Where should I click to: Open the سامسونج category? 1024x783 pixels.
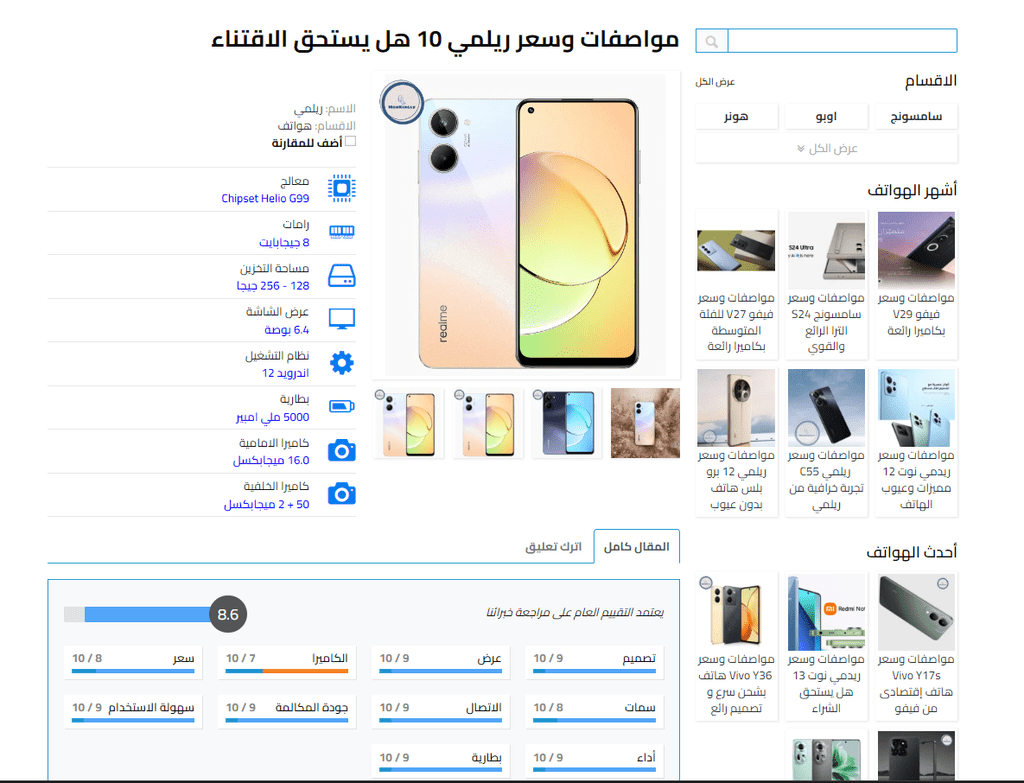pos(916,116)
